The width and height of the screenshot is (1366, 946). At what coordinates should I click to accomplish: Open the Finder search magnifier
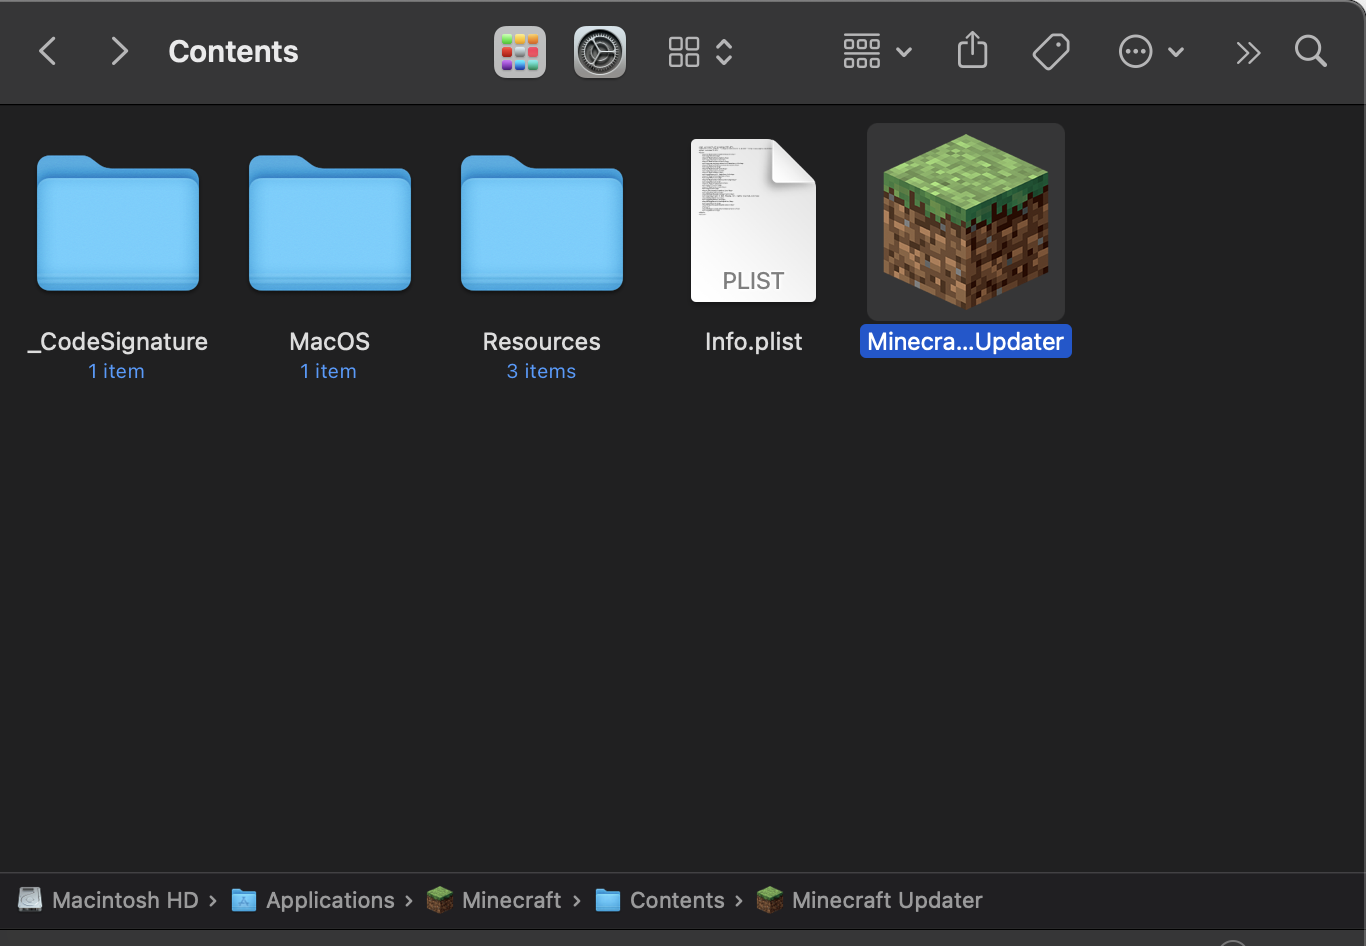1310,51
